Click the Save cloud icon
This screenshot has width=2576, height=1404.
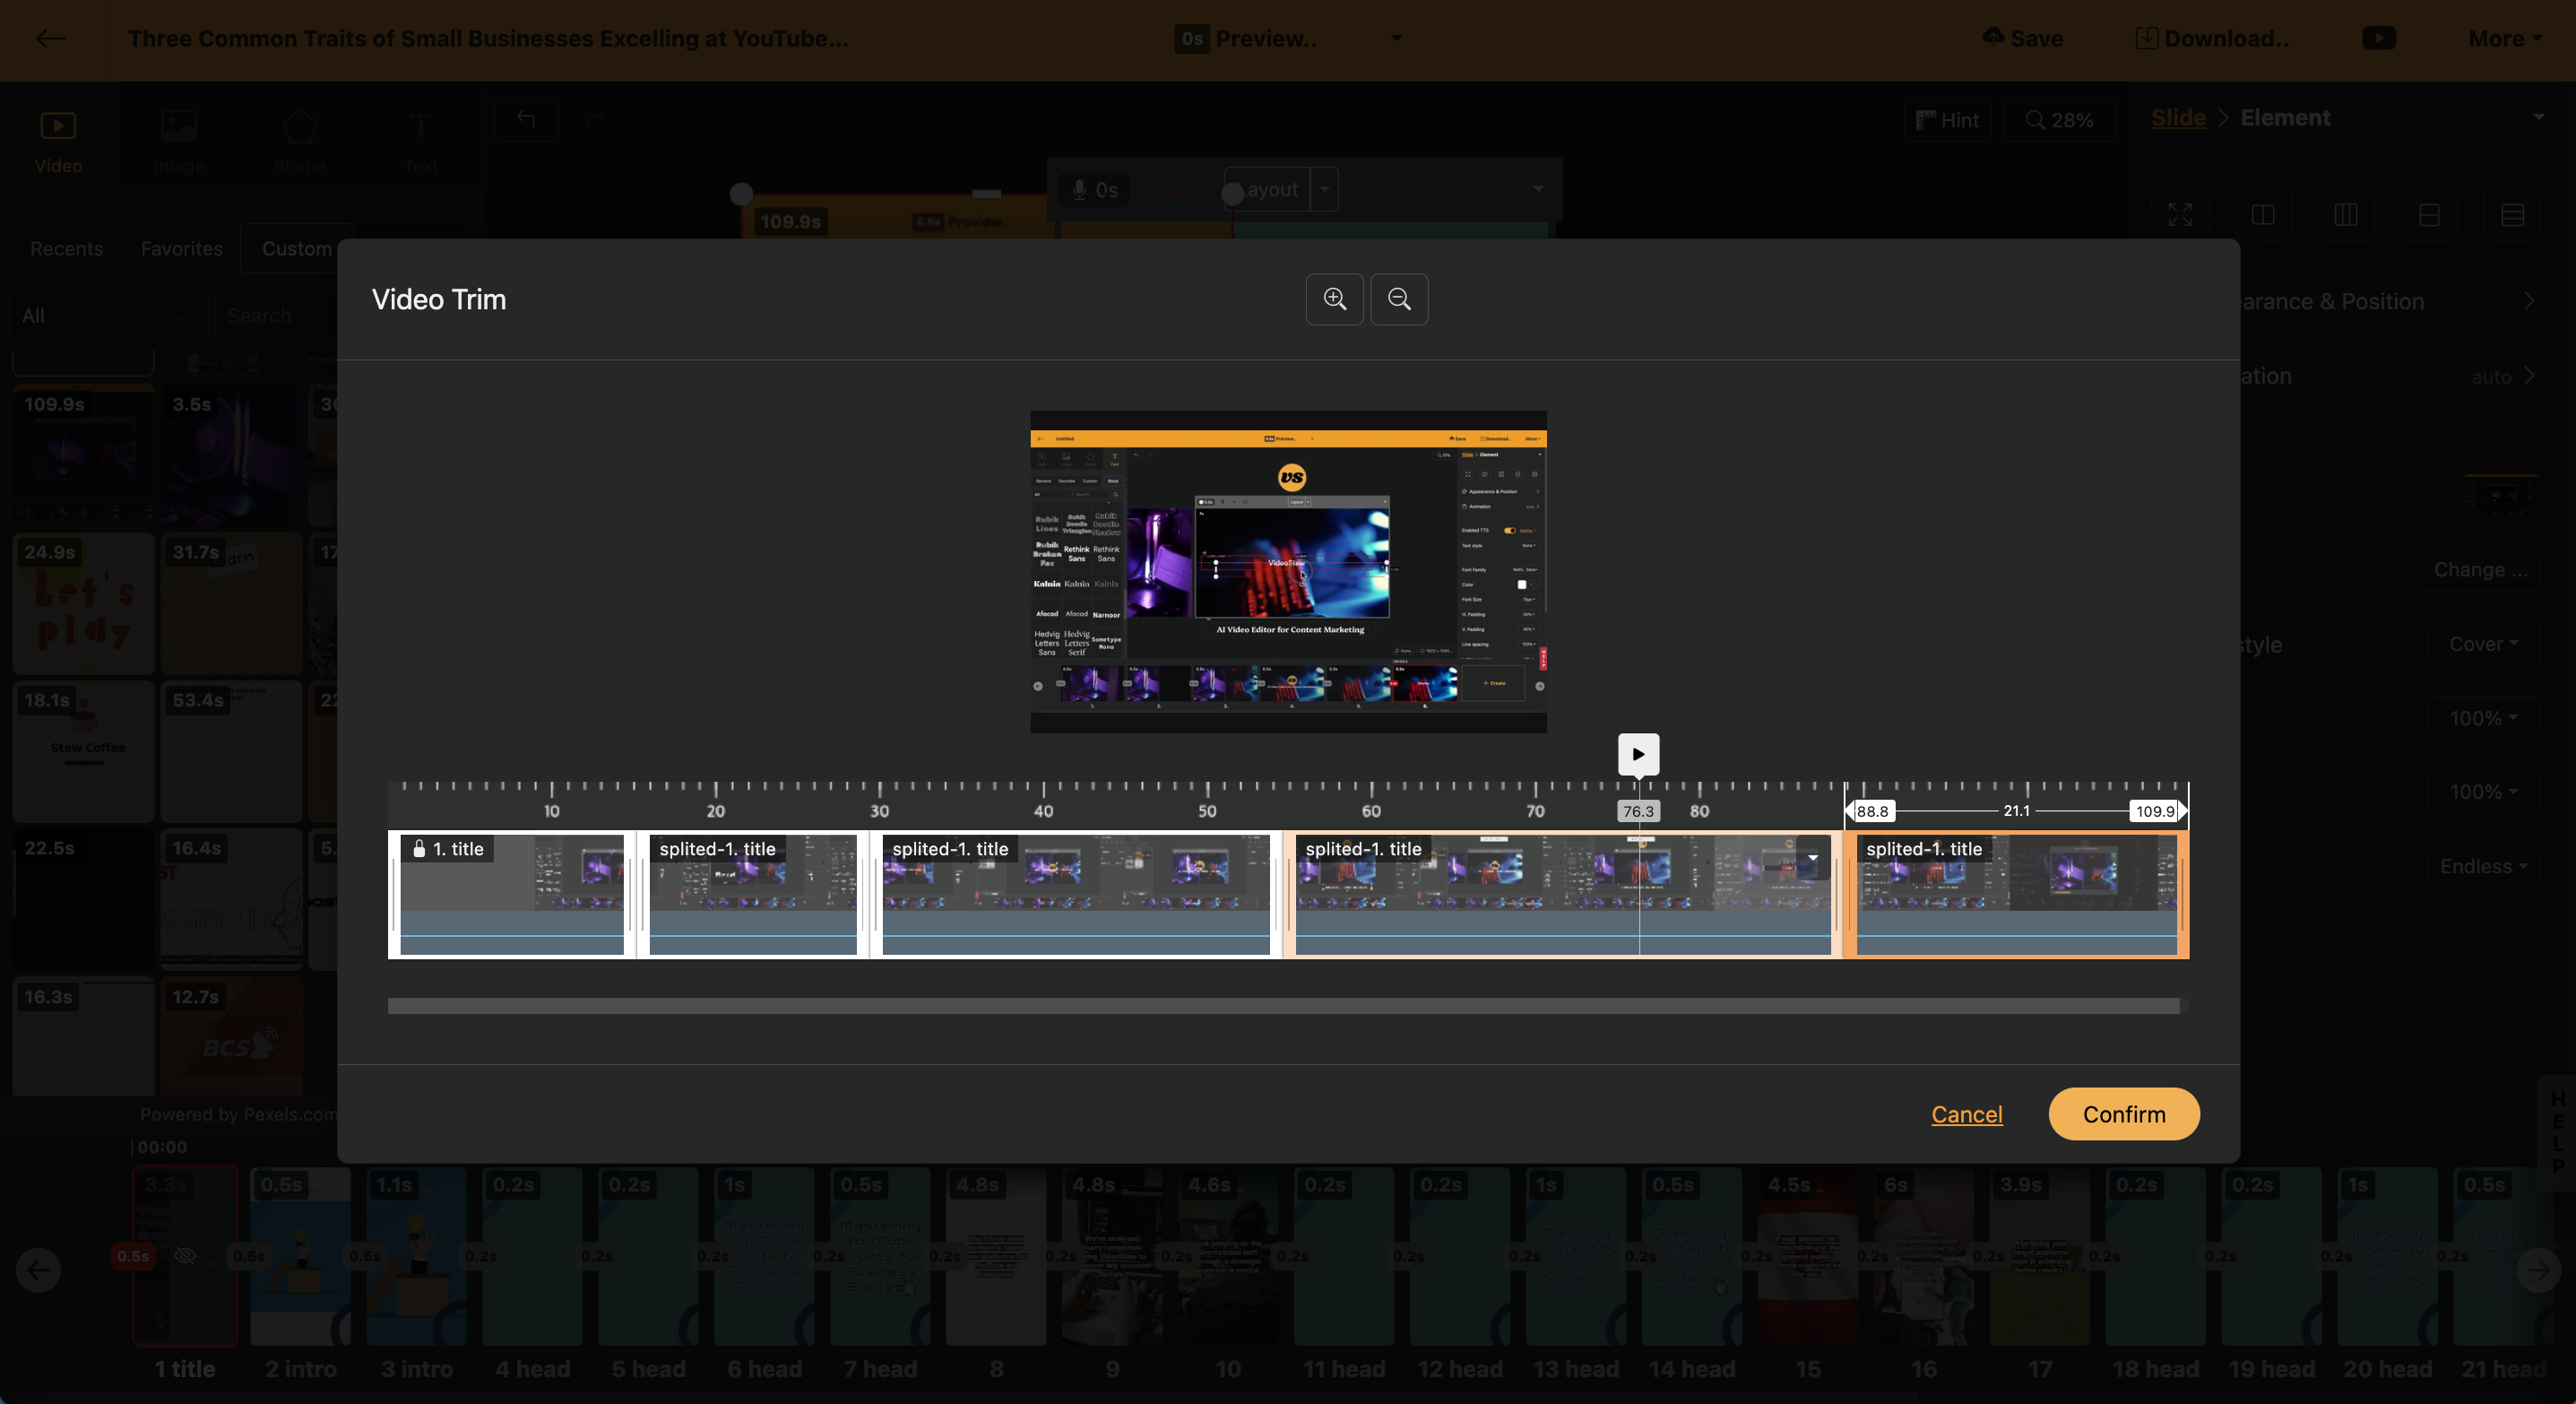pos(1993,38)
